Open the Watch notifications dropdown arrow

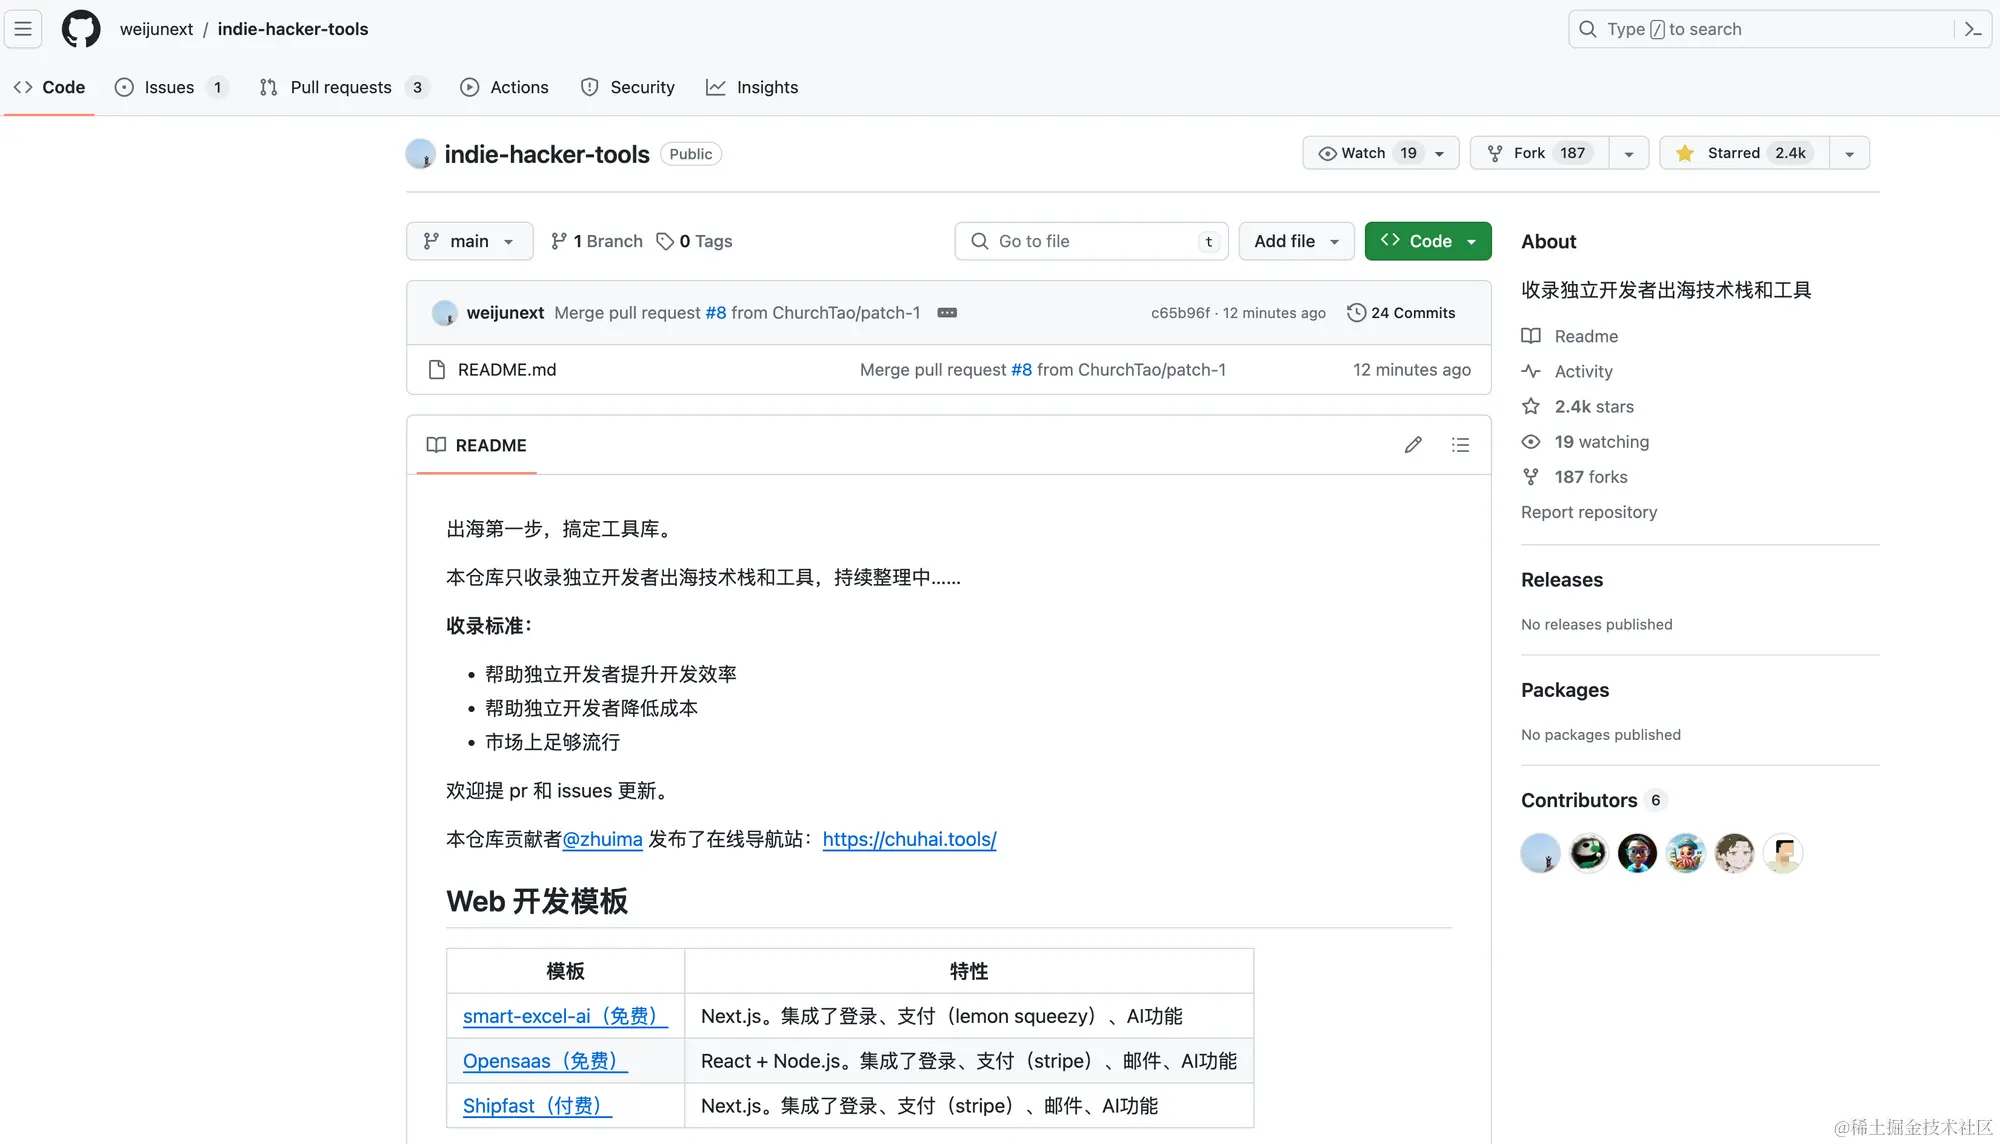tap(1440, 153)
